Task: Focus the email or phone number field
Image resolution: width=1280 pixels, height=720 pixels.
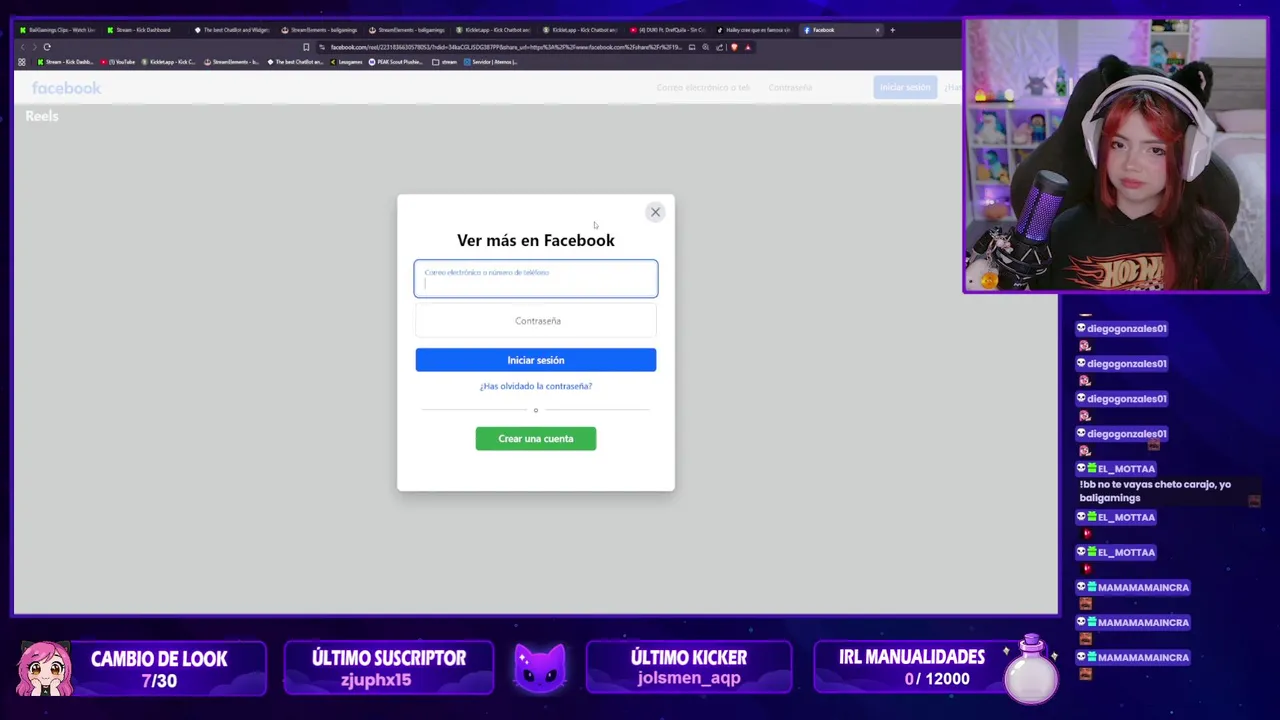Action: [x=536, y=279]
